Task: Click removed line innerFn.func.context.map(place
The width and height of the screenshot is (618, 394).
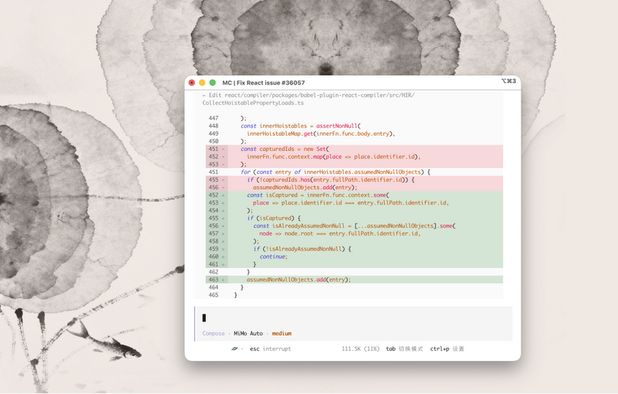Action: [x=354, y=156]
